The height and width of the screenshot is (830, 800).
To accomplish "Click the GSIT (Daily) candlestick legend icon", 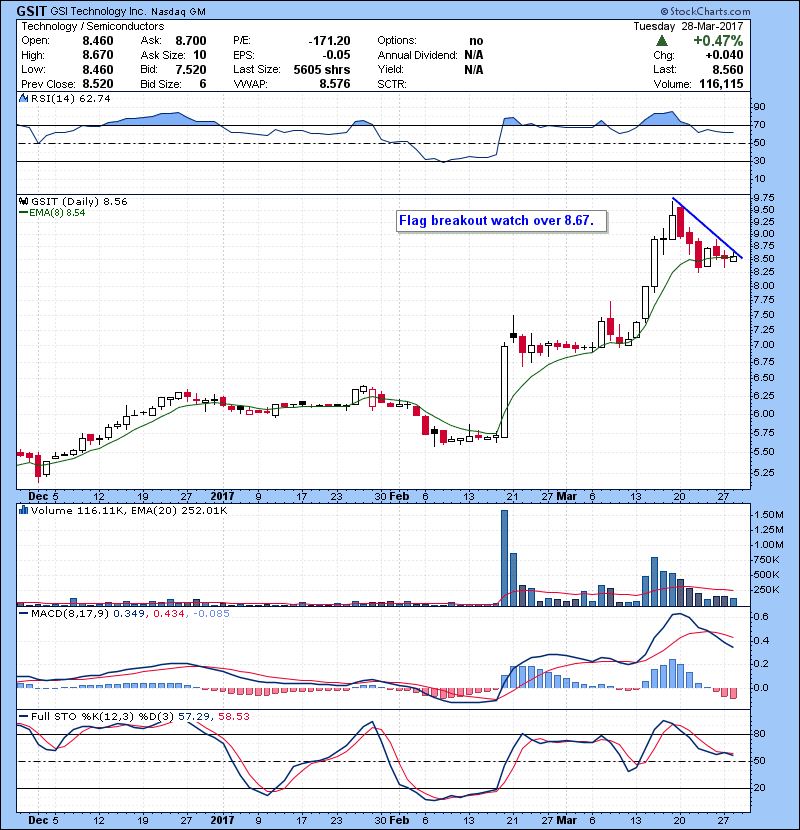I will 24,202.
